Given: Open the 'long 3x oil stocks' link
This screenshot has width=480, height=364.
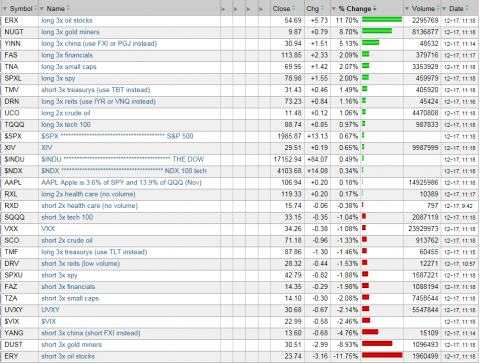Looking at the screenshot, I should 67,20.
